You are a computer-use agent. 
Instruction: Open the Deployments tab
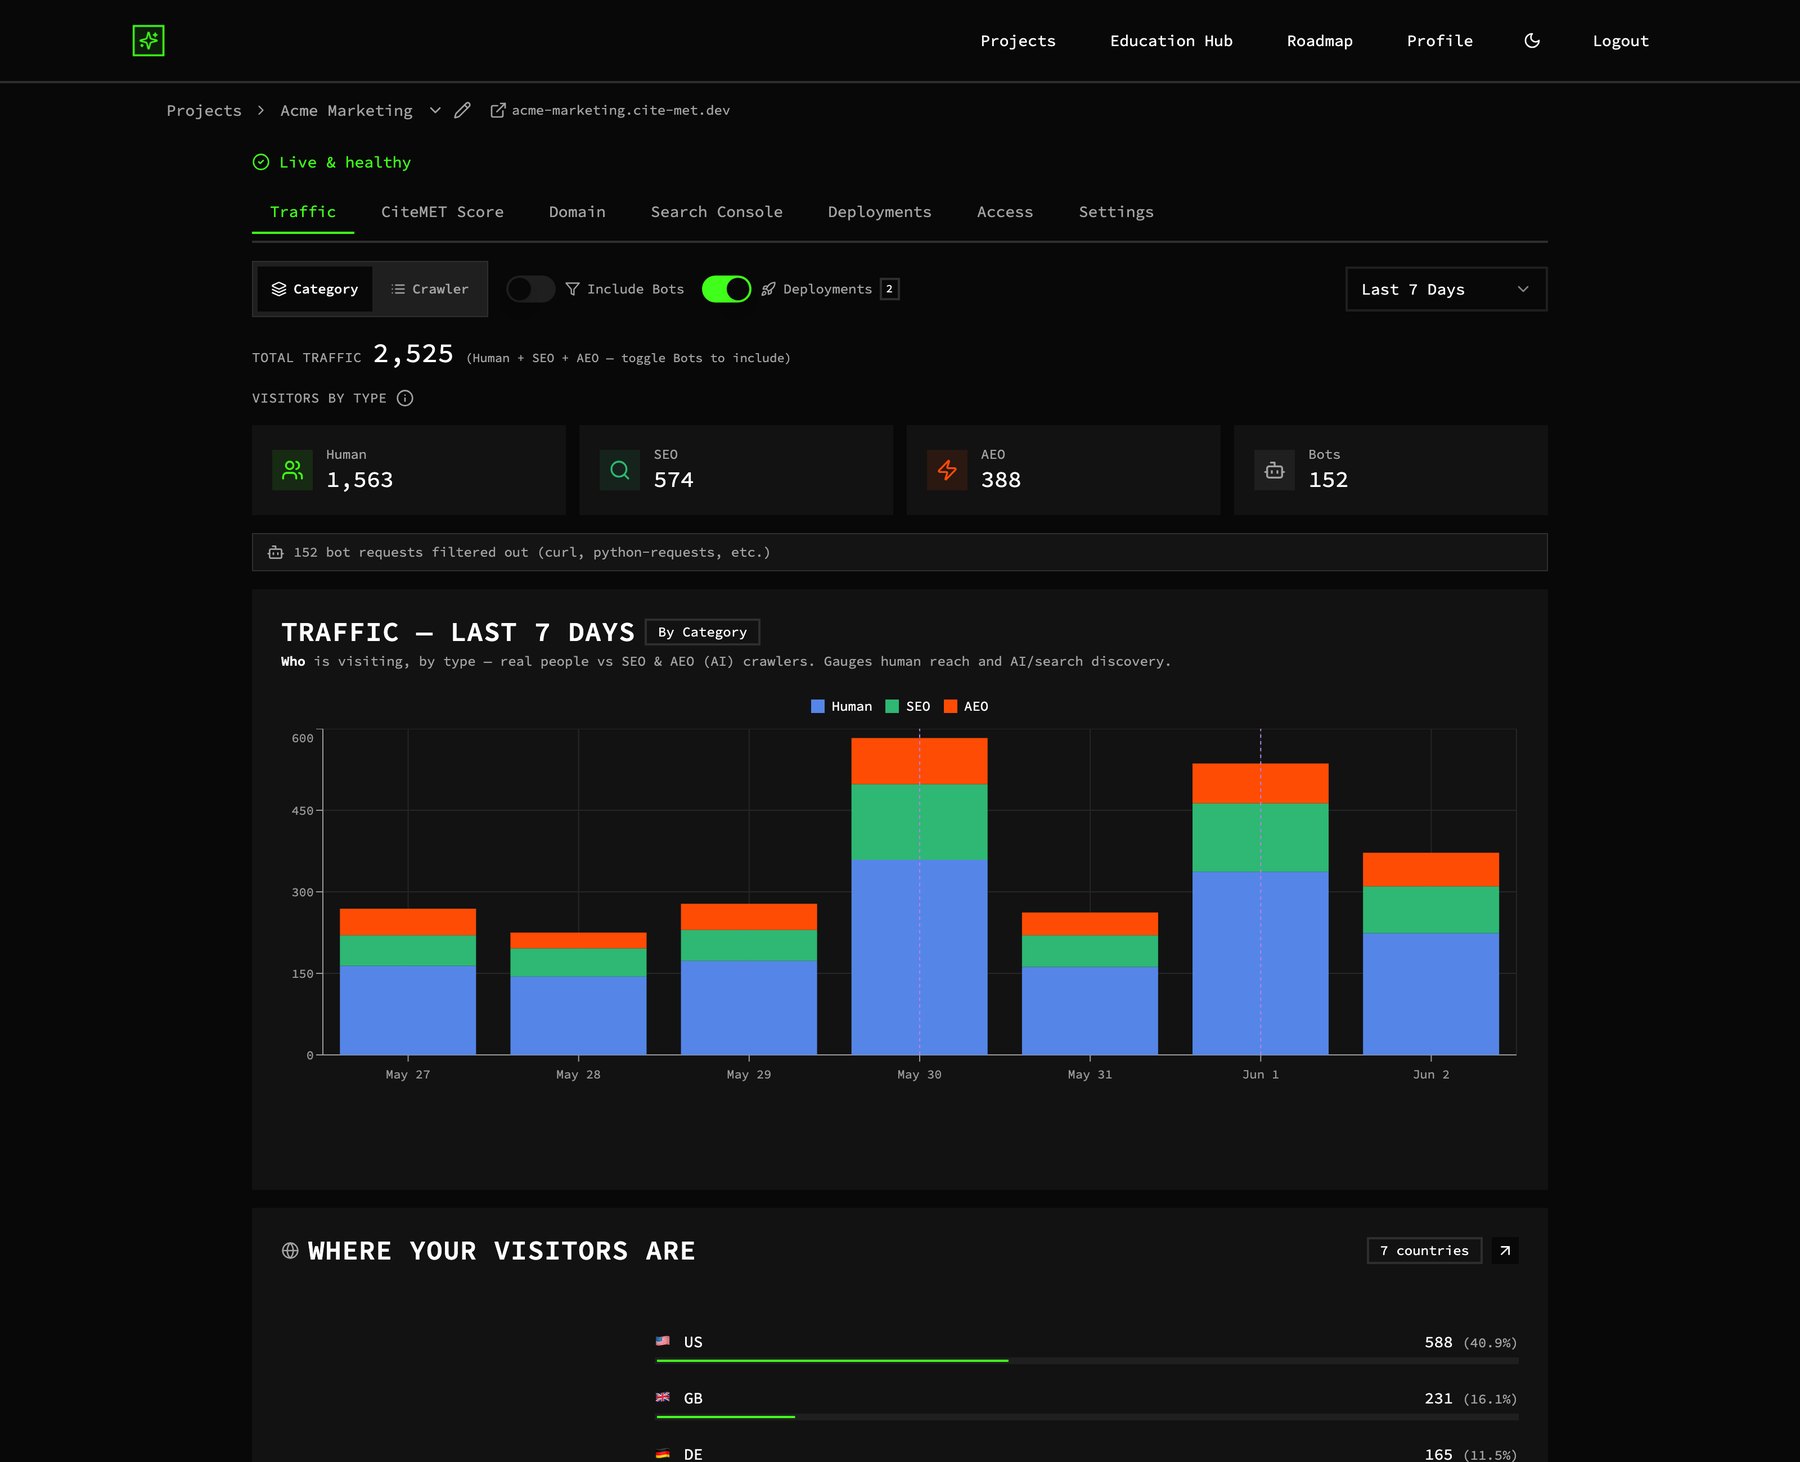(x=880, y=212)
